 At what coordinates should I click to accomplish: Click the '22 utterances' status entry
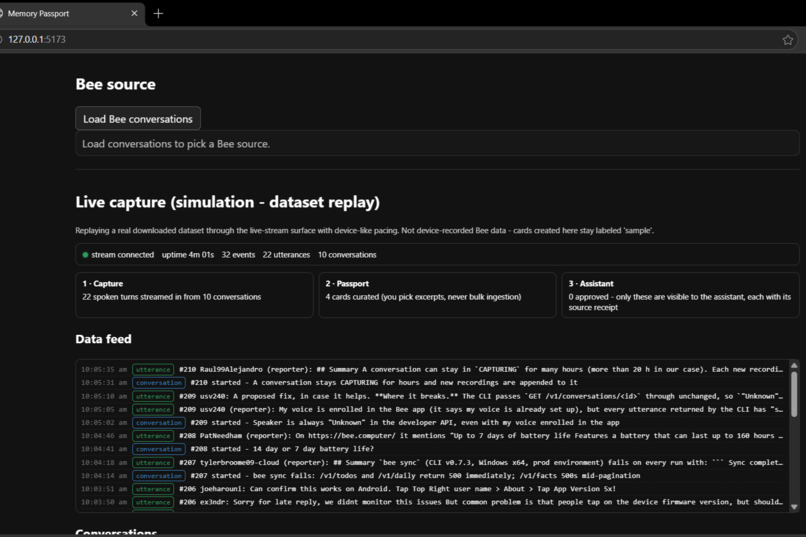click(286, 255)
